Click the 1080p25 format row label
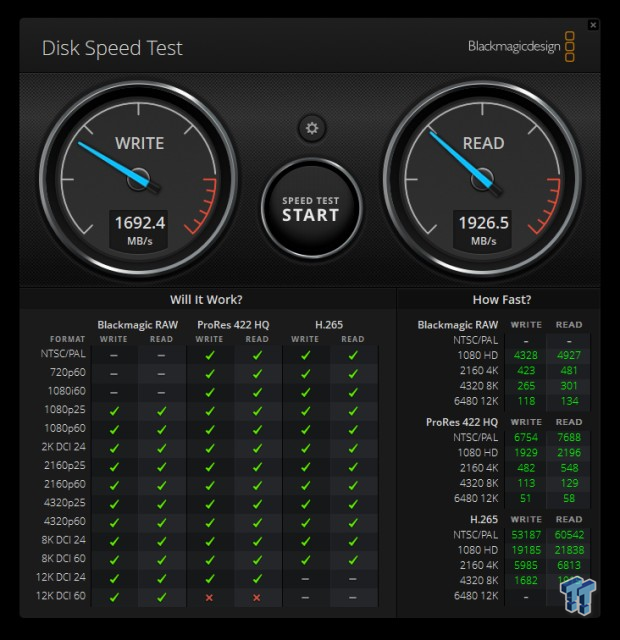Viewport: 620px width, 640px height. [x=65, y=409]
